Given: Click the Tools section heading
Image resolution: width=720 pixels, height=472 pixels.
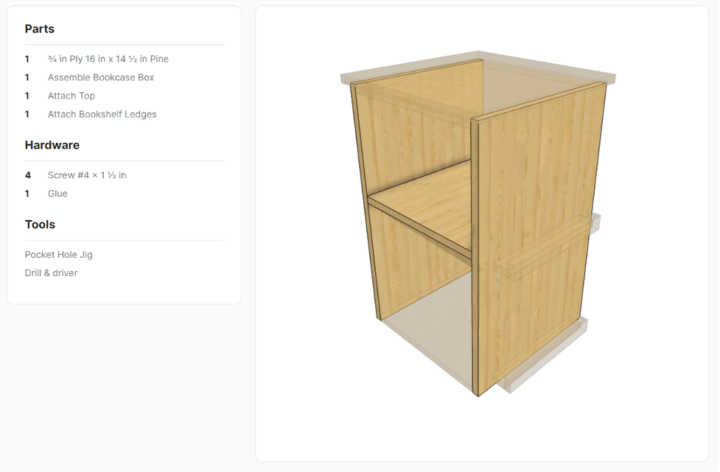Looking at the screenshot, I should (40, 224).
